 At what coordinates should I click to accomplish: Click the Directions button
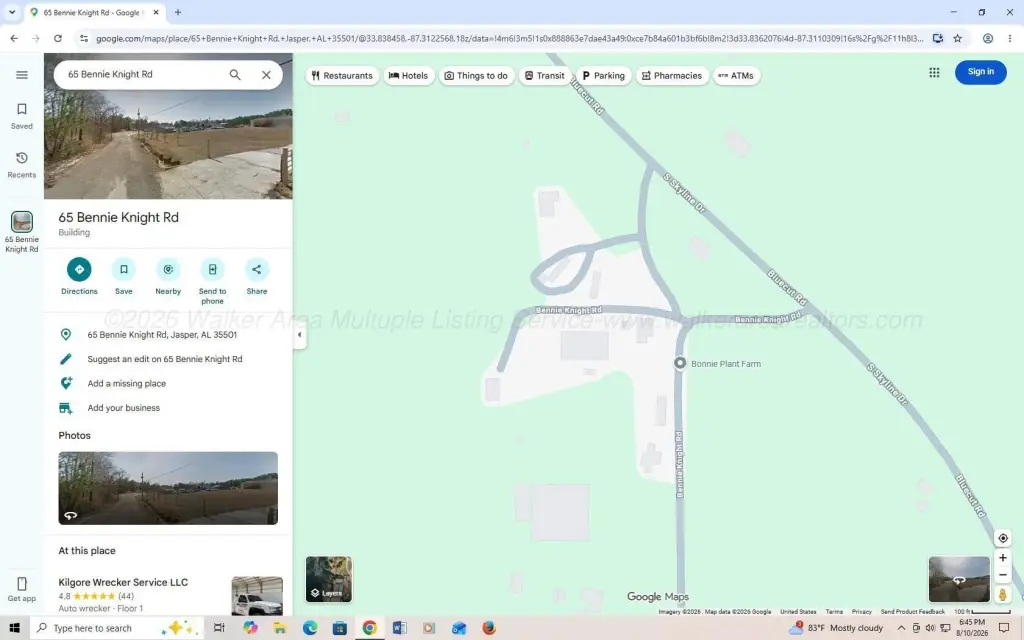79,276
